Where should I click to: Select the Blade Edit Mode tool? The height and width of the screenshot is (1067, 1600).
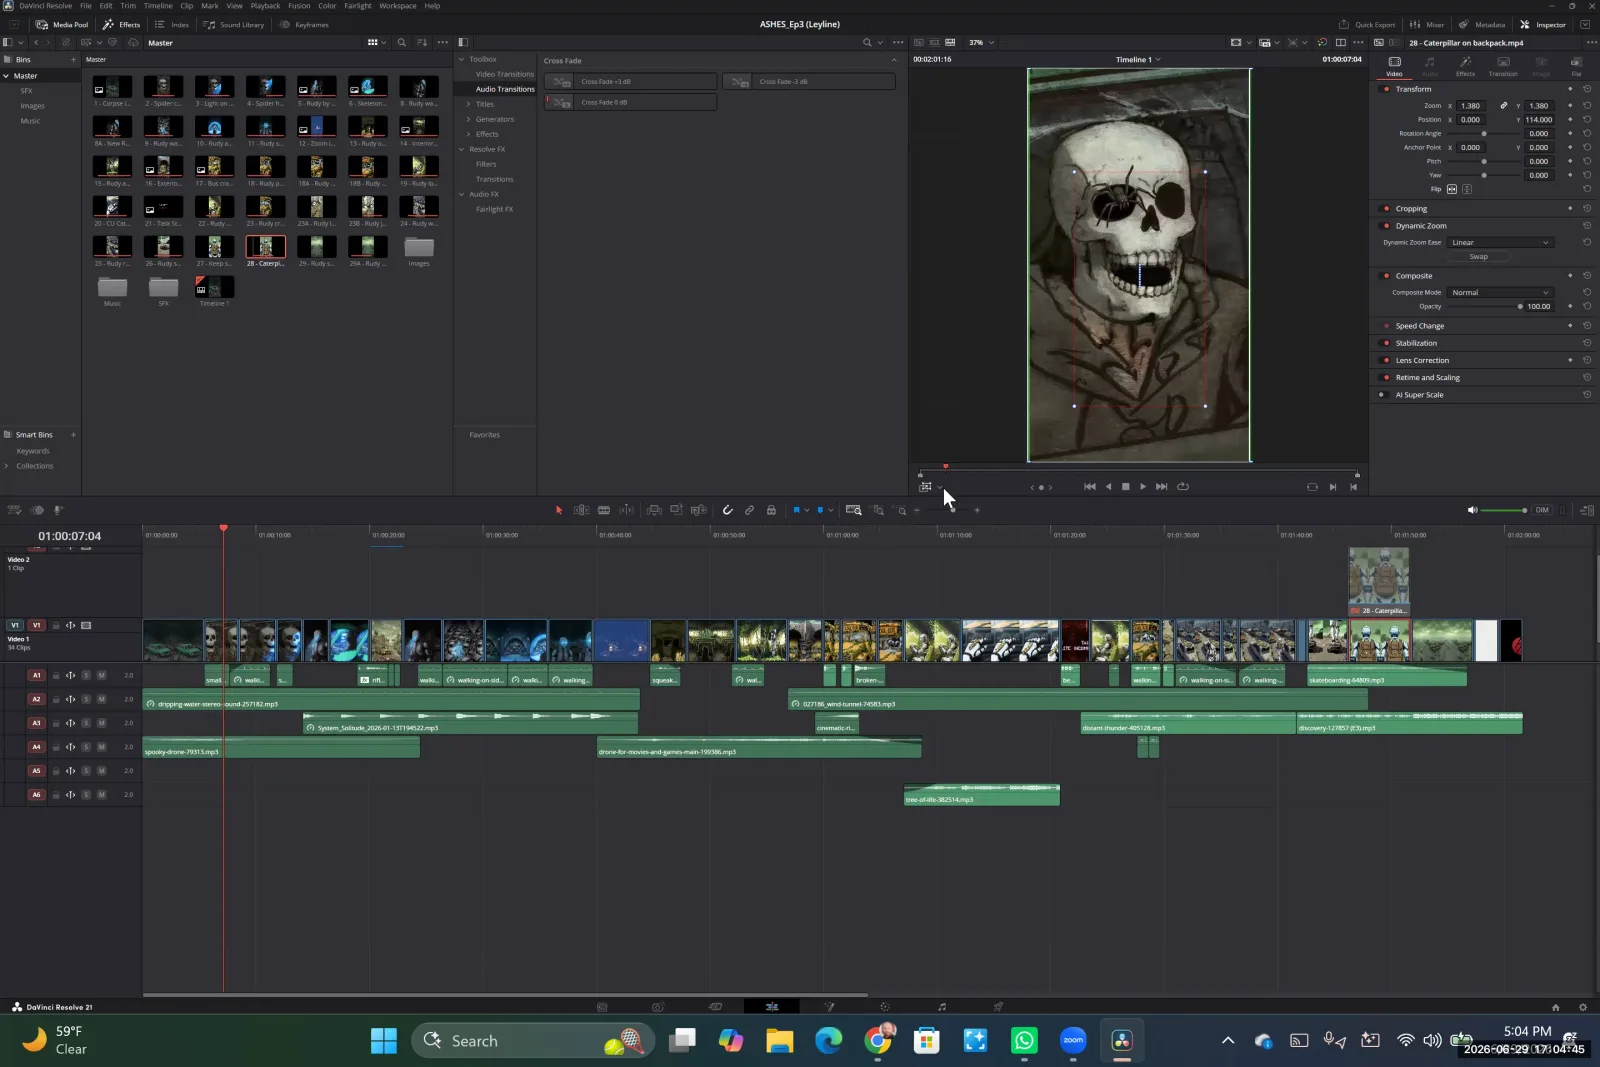604,510
